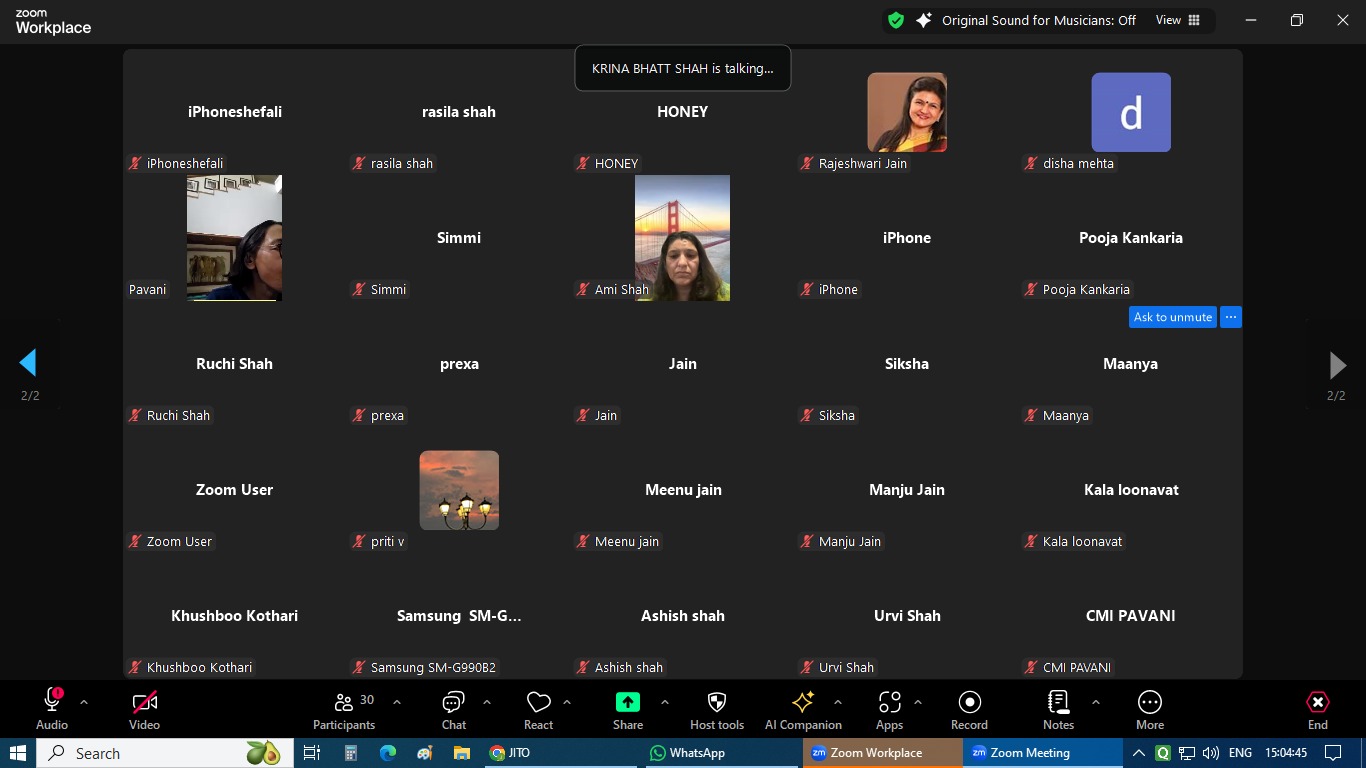Open the Participants panel

[344, 710]
